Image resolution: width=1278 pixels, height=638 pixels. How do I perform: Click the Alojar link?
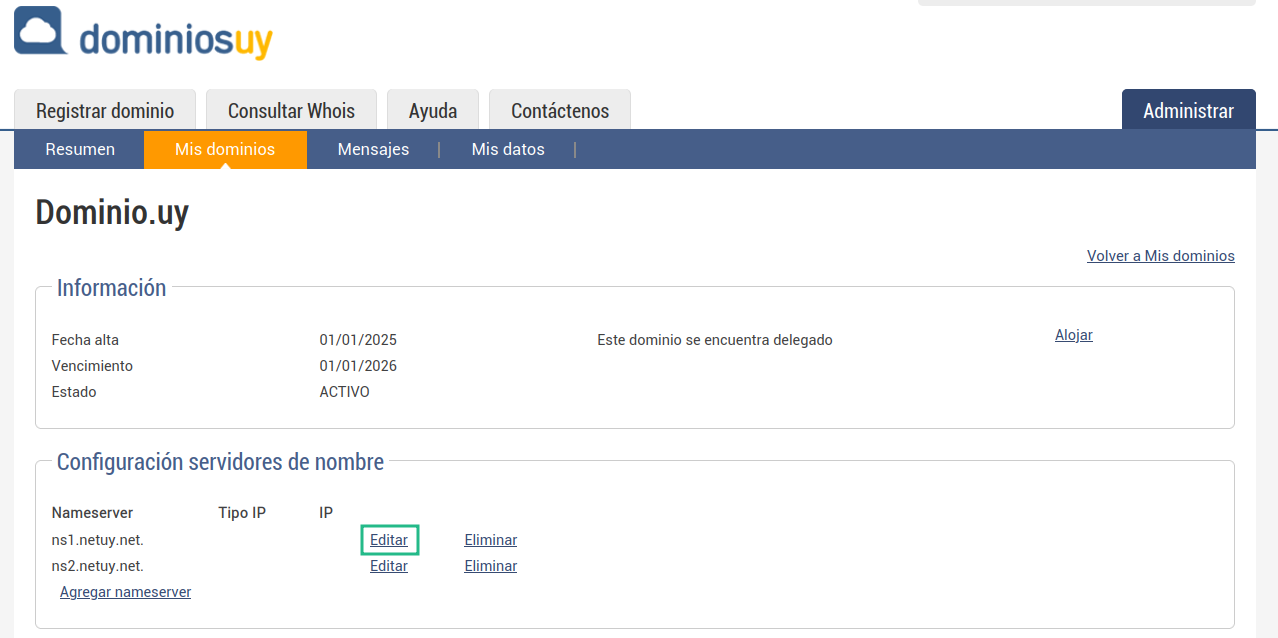pyautogui.click(x=1073, y=335)
